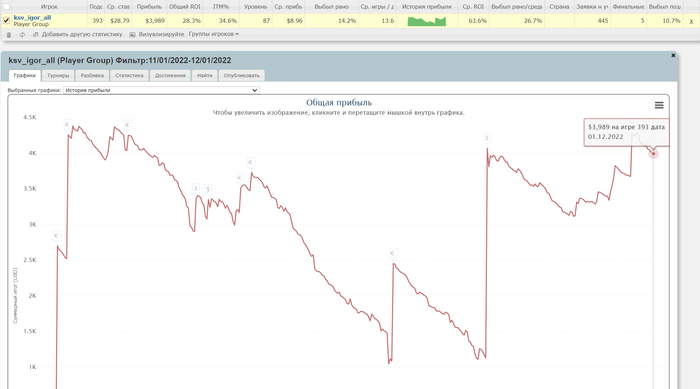
Task: Sort by the 'Общий ROI' column header
Action: (x=185, y=7)
